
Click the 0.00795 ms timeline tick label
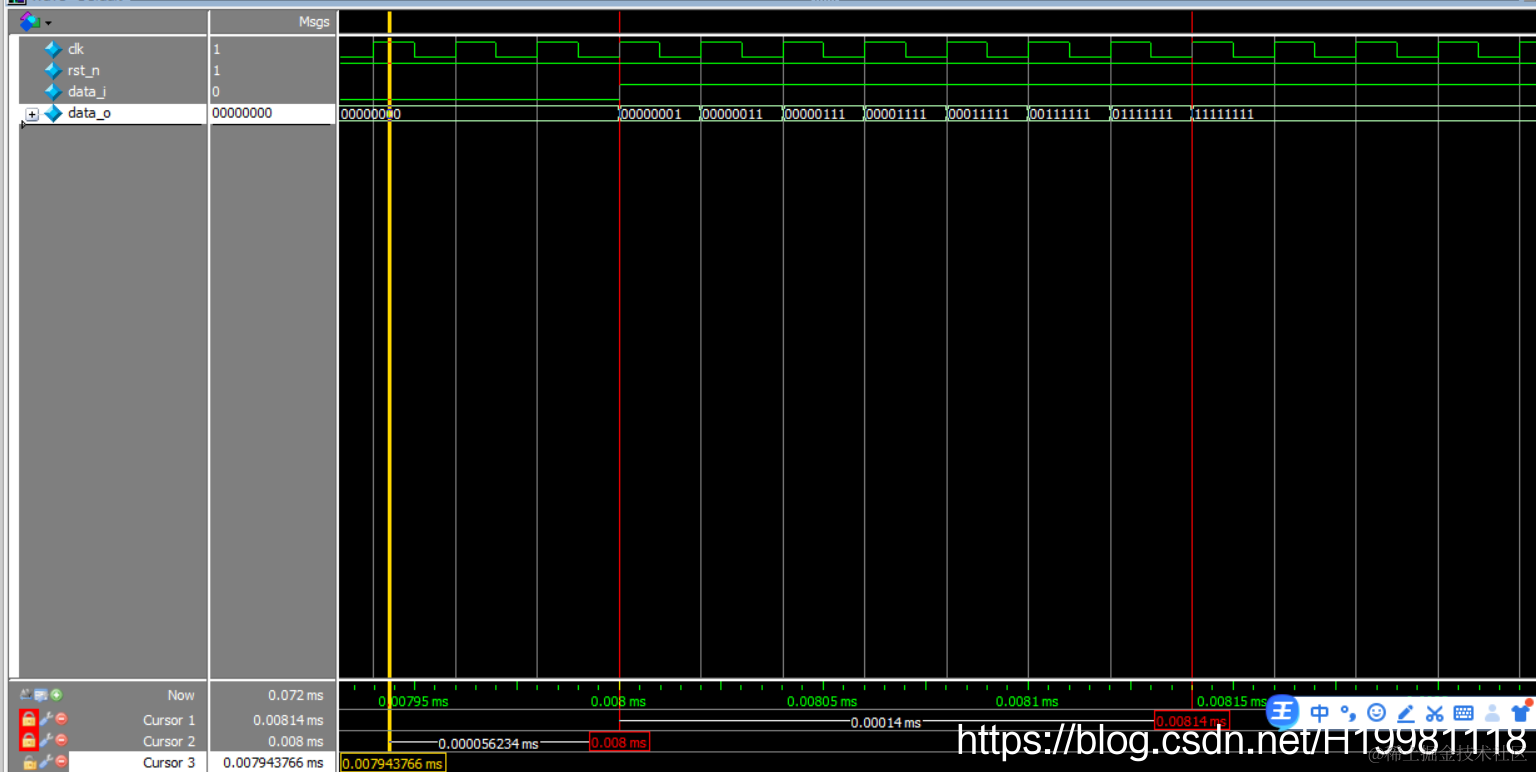[x=413, y=701]
